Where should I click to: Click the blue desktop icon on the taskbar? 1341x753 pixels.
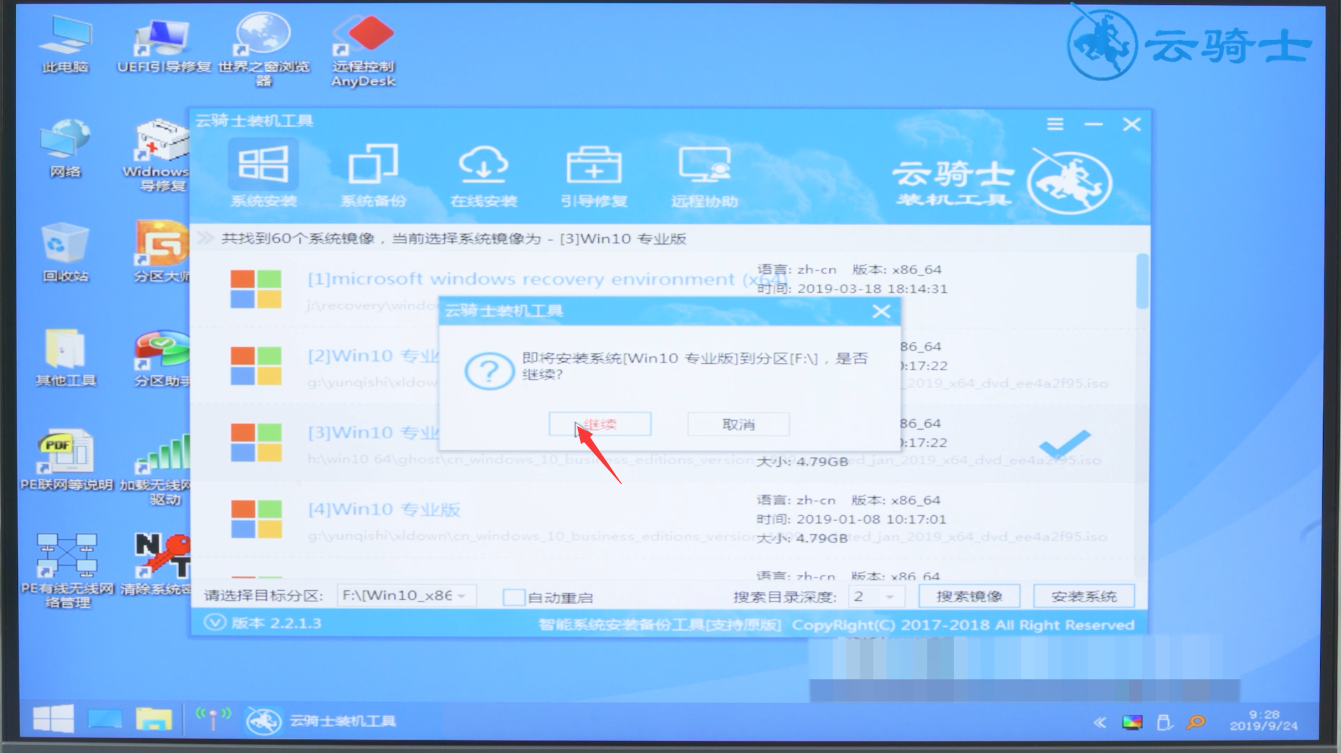104,719
